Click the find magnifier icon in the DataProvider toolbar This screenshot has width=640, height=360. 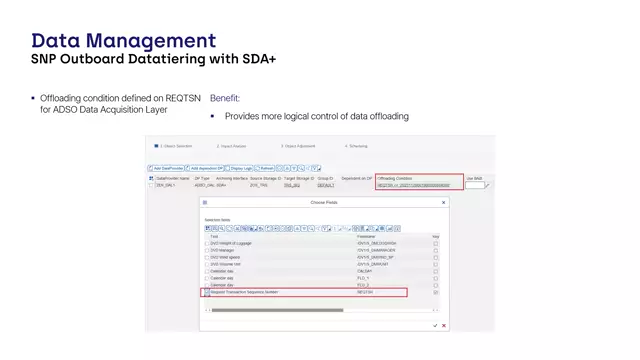tap(301, 168)
